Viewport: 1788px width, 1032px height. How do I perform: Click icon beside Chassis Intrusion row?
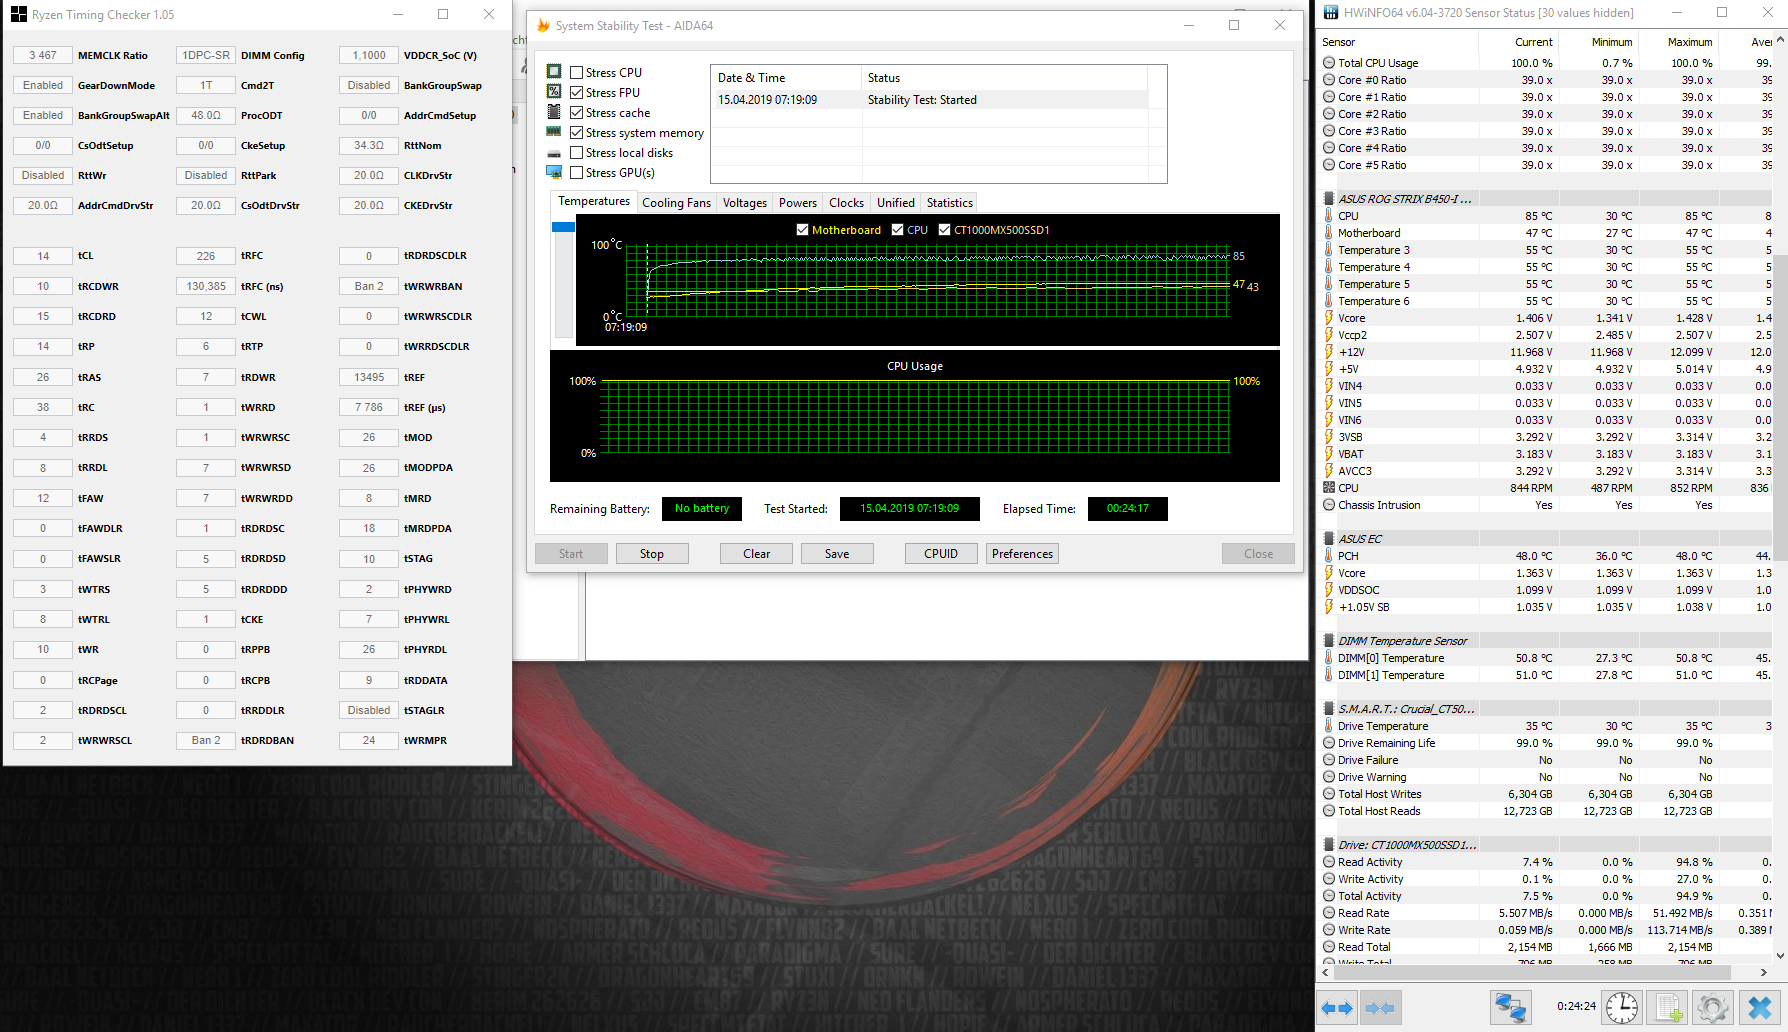point(1329,505)
